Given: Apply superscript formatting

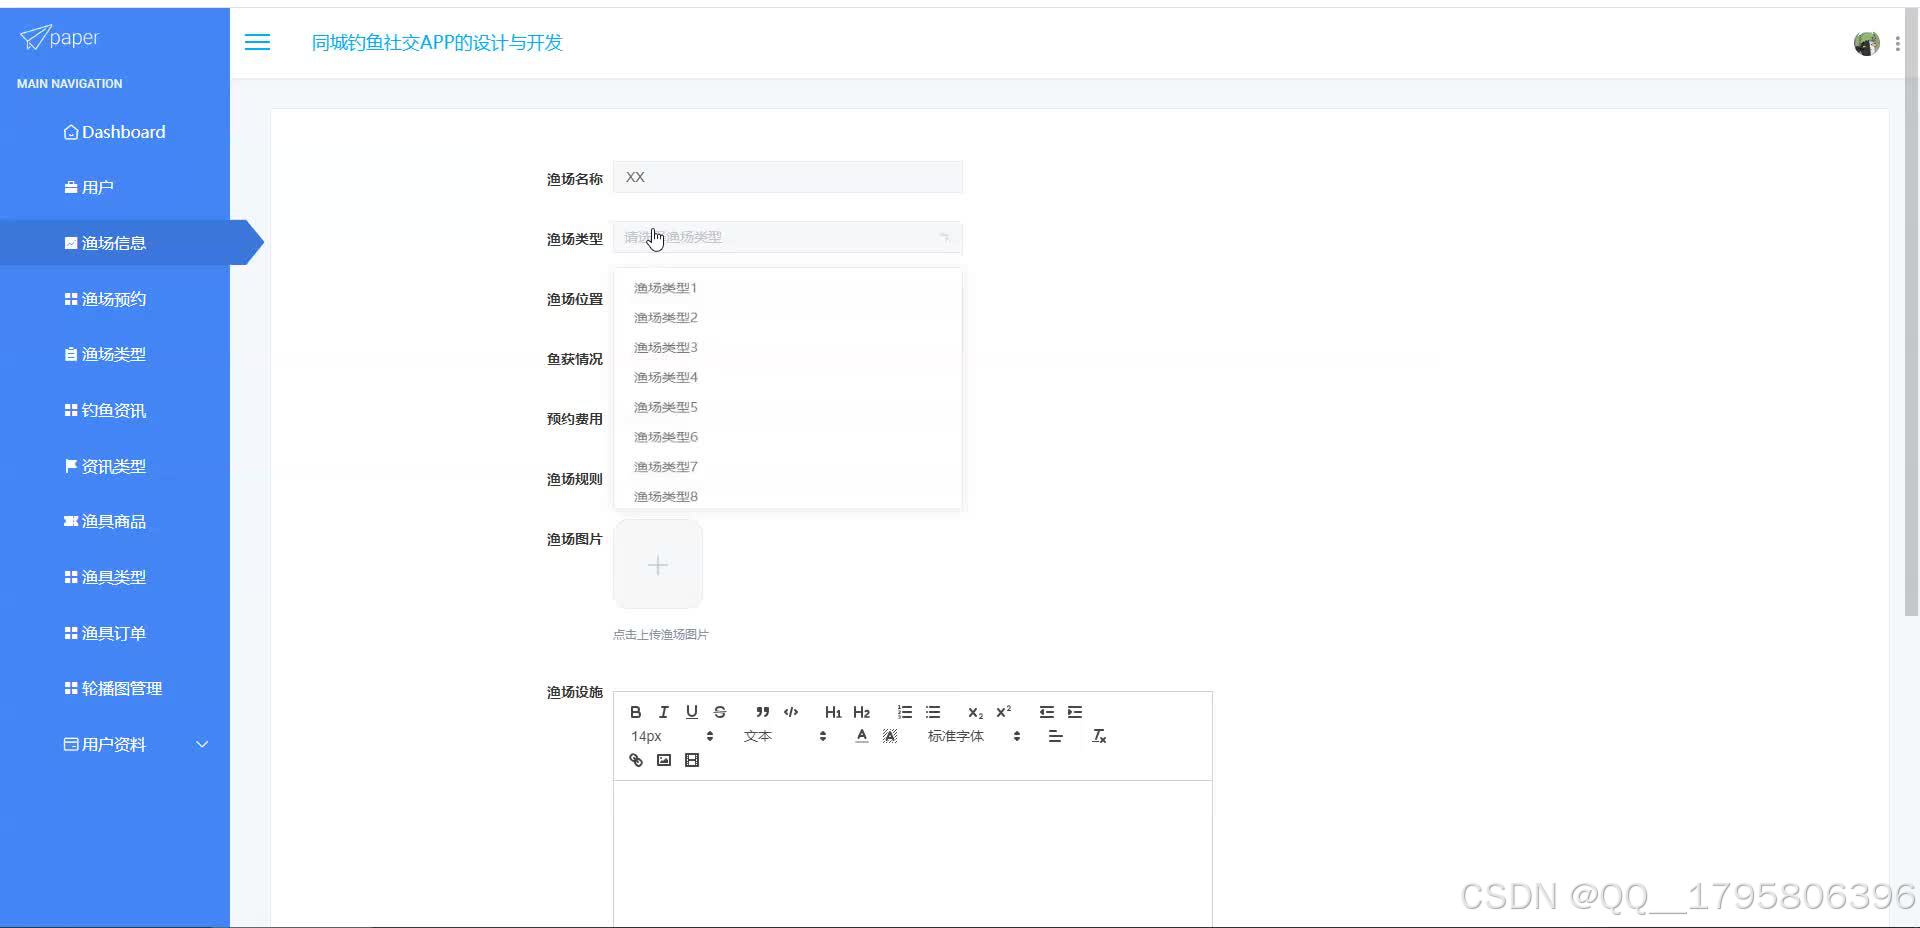Looking at the screenshot, I should [x=1003, y=712].
